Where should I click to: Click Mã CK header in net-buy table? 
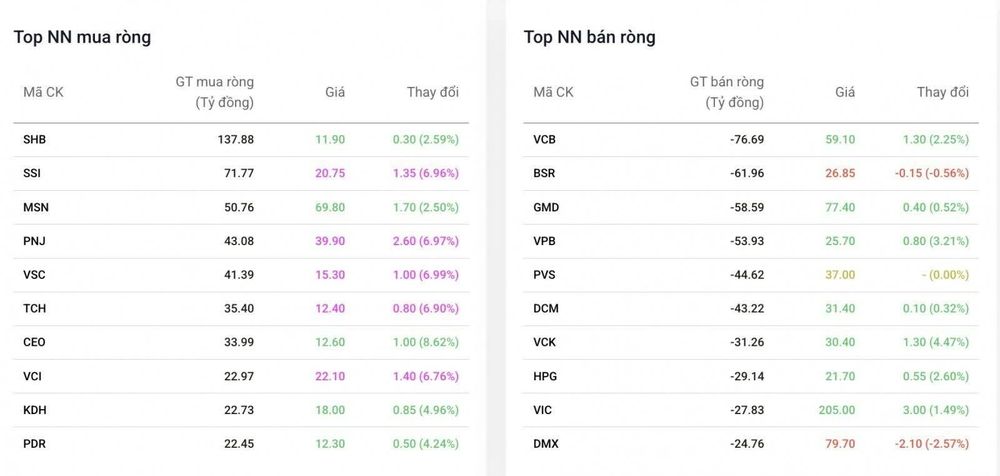click(x=43, y=92)
